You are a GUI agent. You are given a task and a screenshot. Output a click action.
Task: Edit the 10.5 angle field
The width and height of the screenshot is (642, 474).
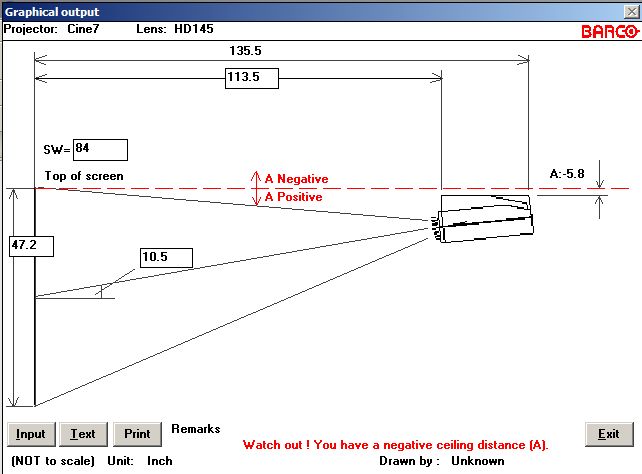[x=166, y=258]
